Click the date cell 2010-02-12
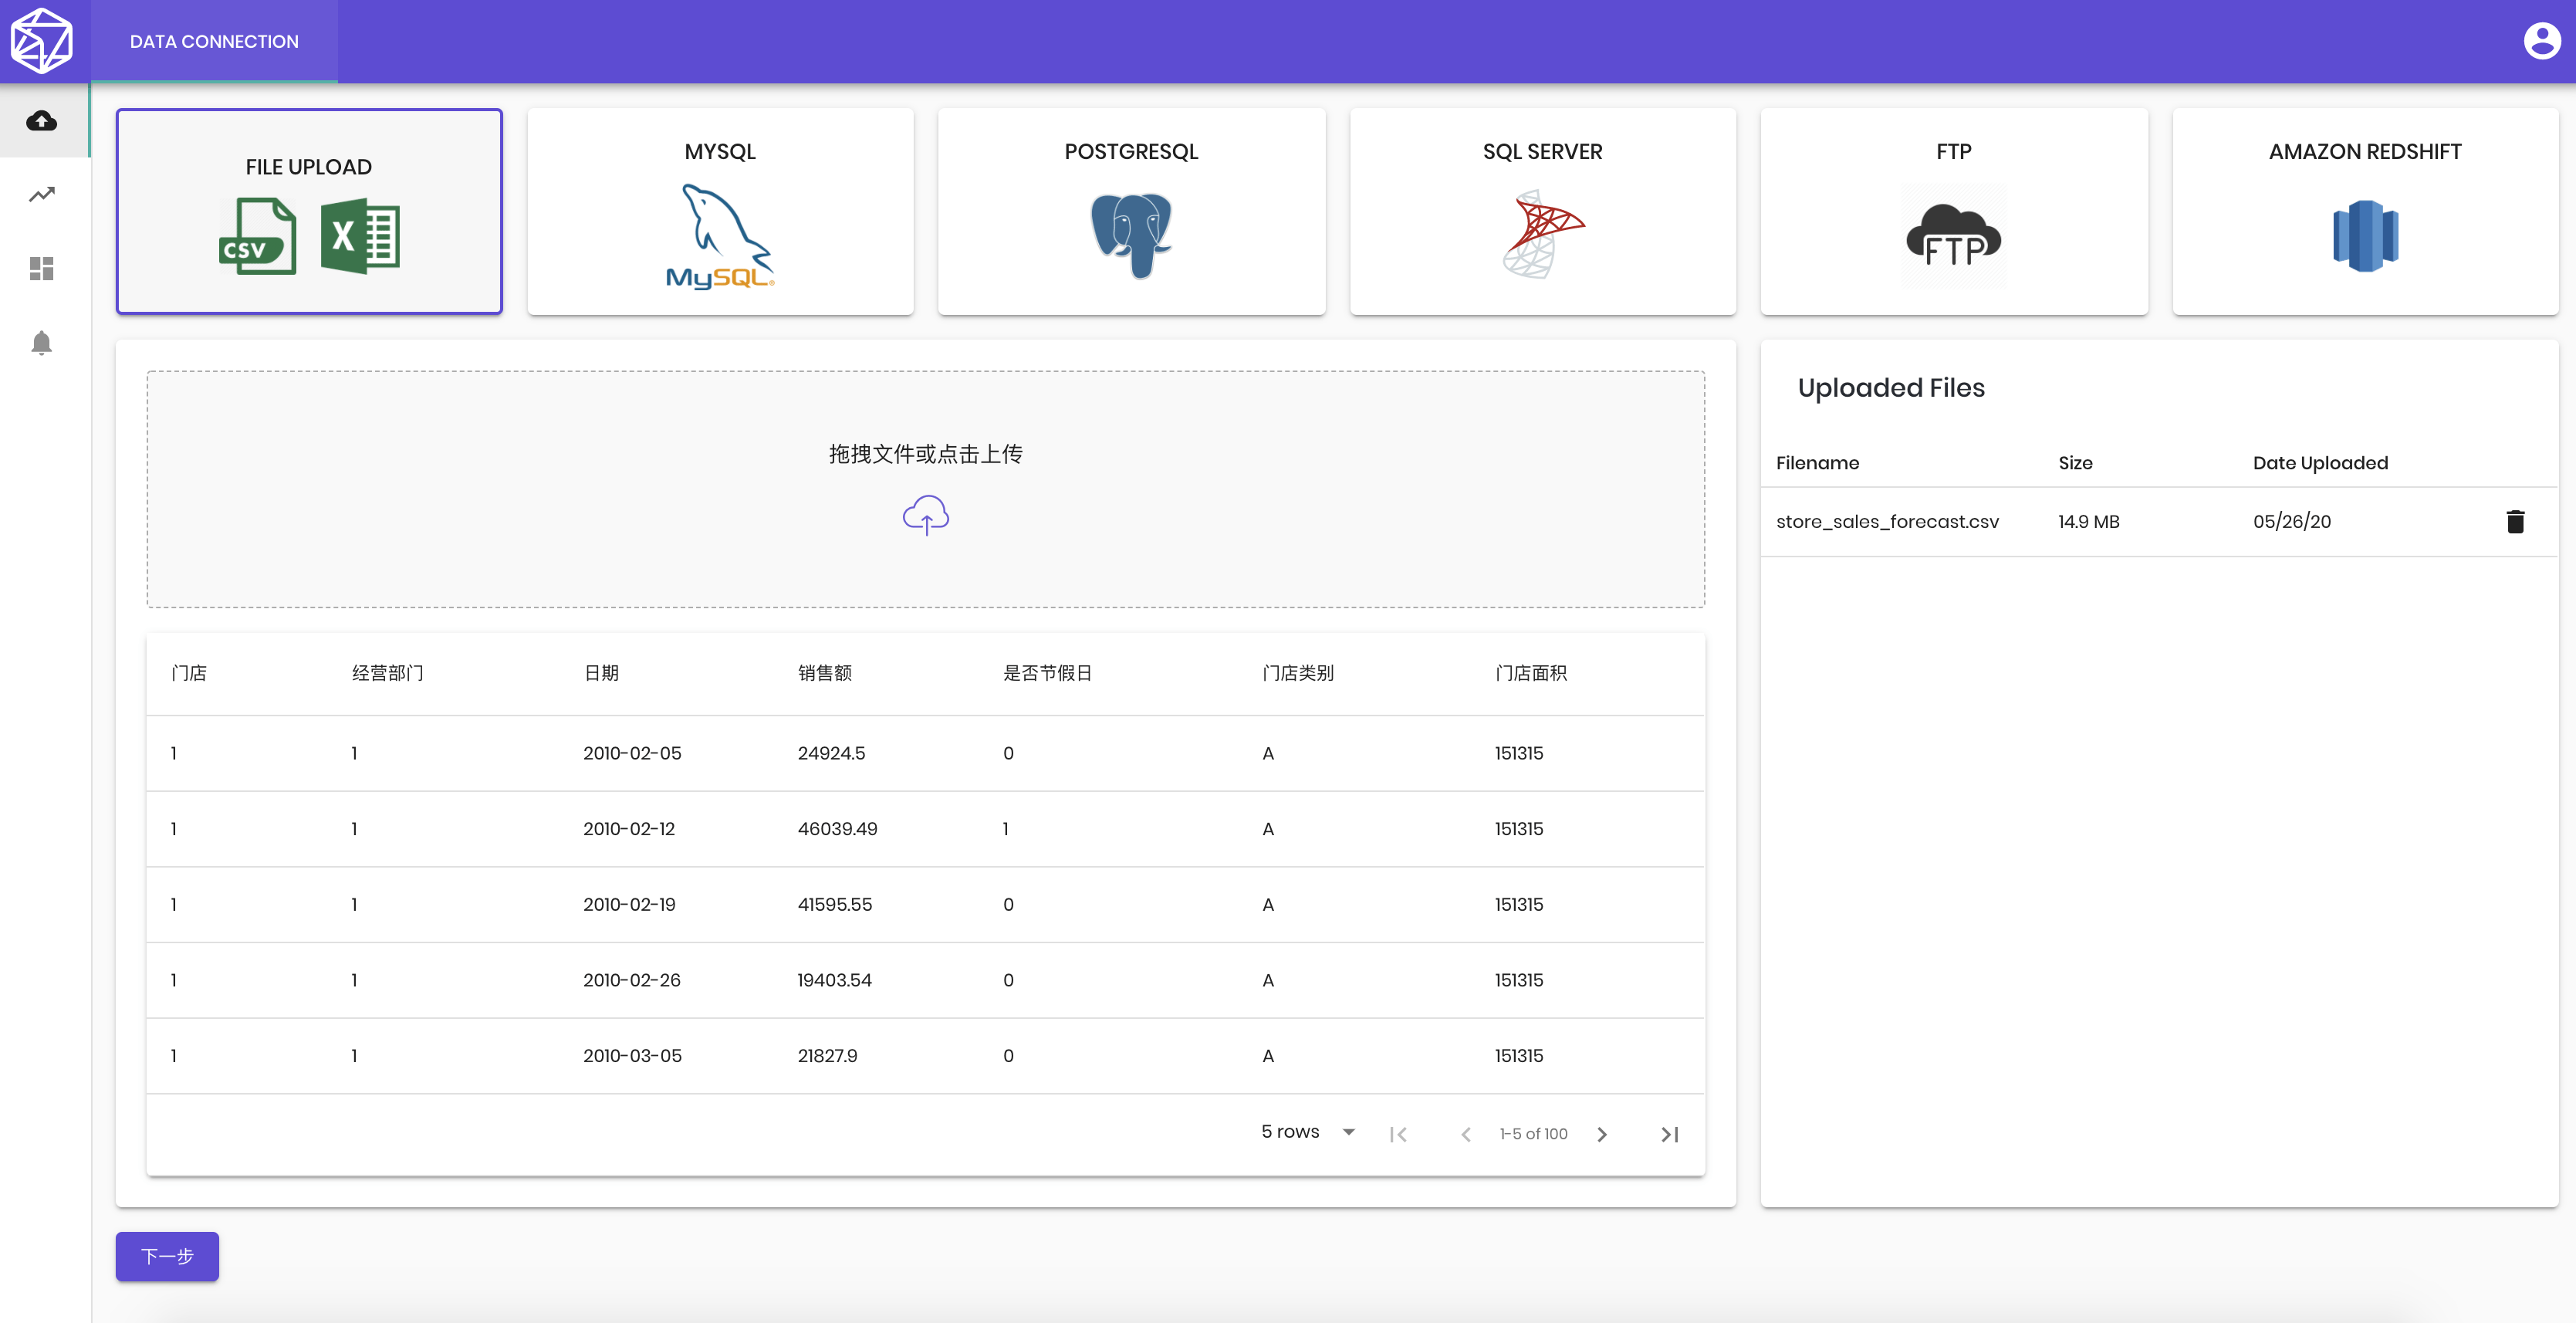 (629, 829)
